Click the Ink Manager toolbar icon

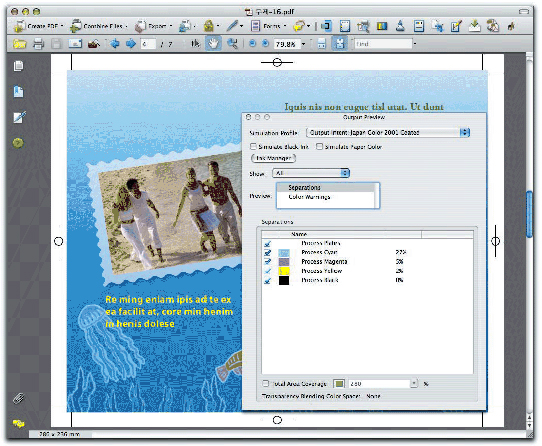pos(400,26)
